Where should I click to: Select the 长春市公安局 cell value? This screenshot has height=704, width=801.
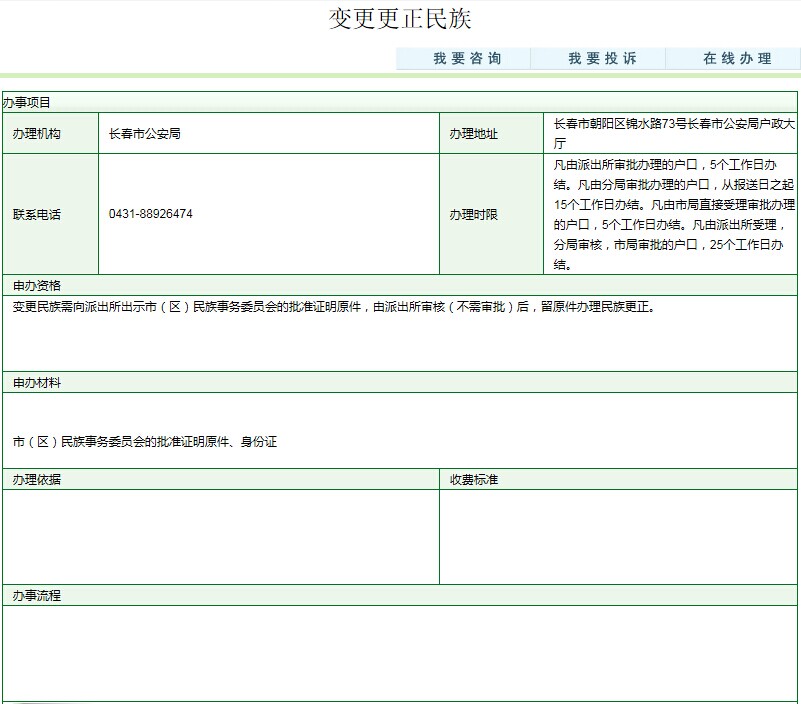[145, 134]
